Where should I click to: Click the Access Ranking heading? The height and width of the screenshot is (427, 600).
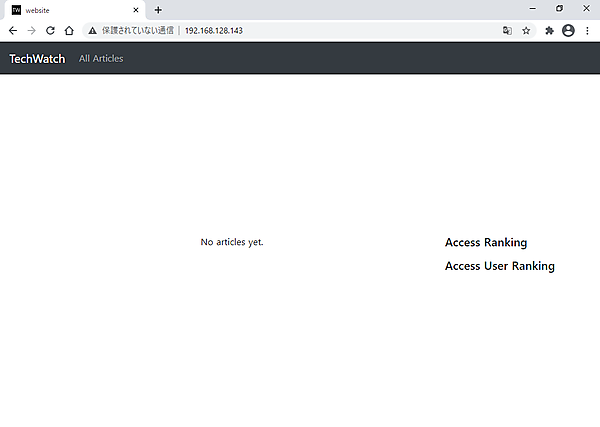pyautogui.click(x=485, y=242)
